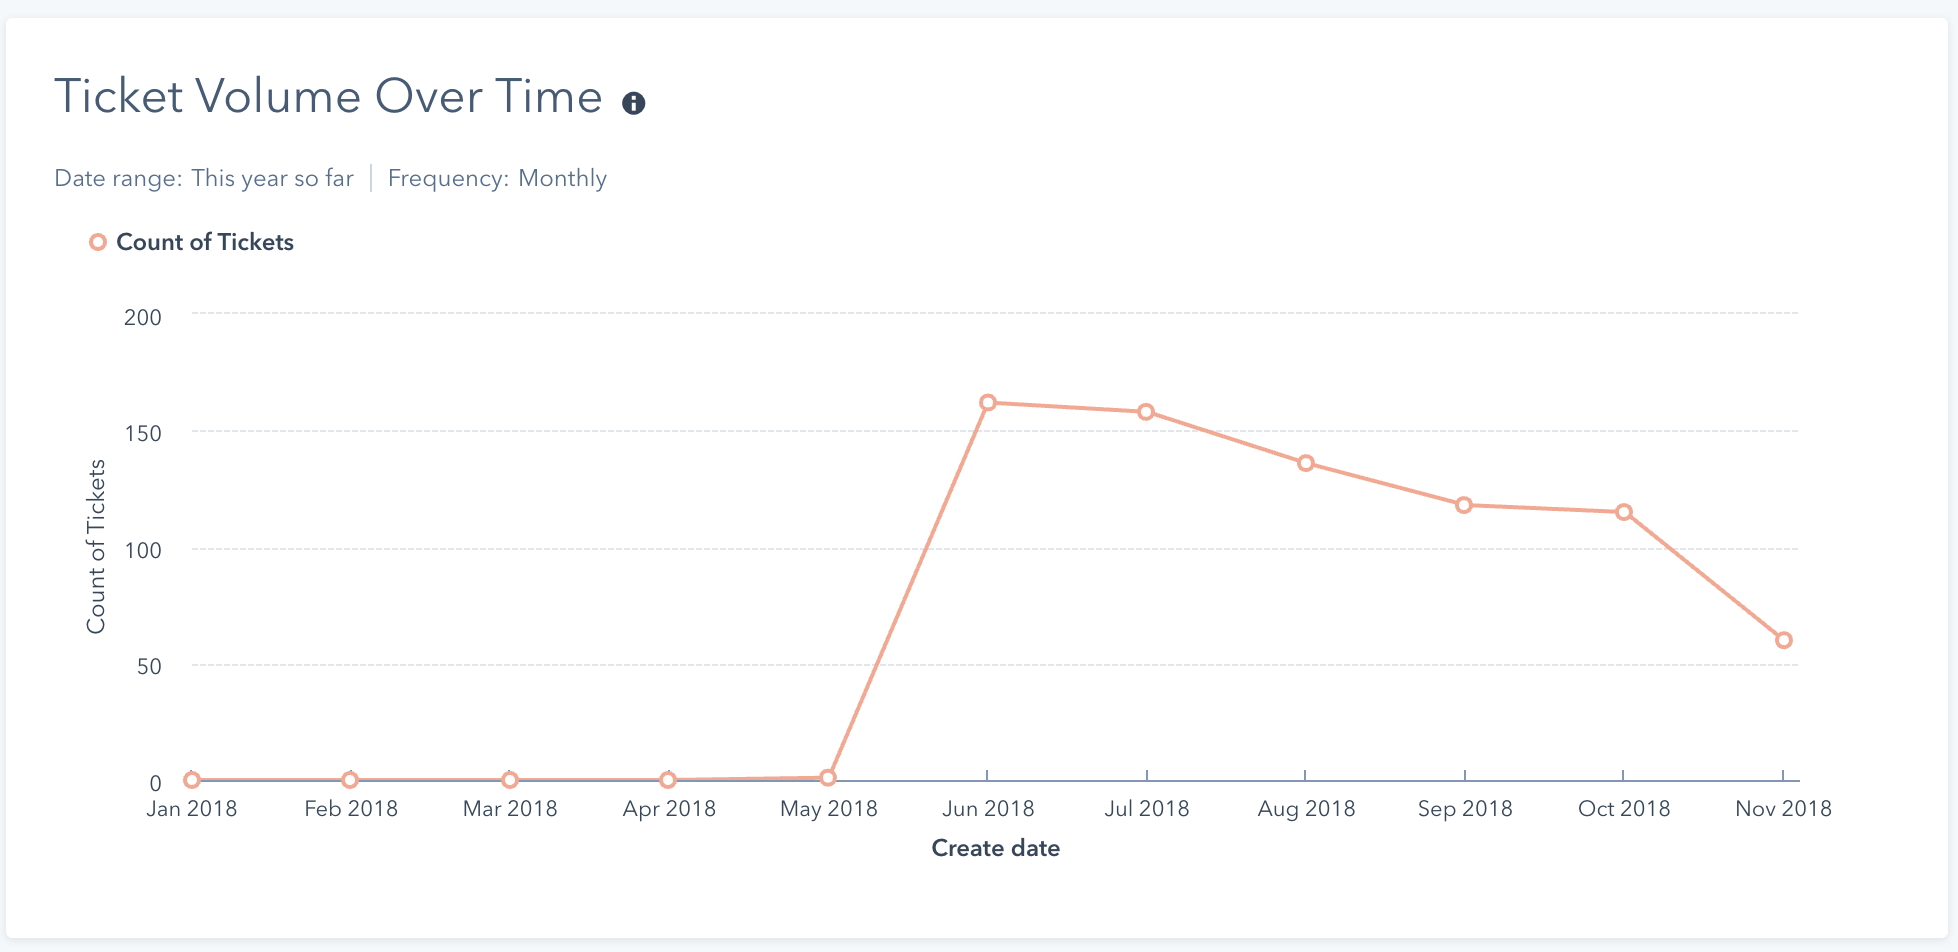The height and width of the screenshot is (952, 1958).
Task: Click the May 2018 data point
Action: pos(828,778)
